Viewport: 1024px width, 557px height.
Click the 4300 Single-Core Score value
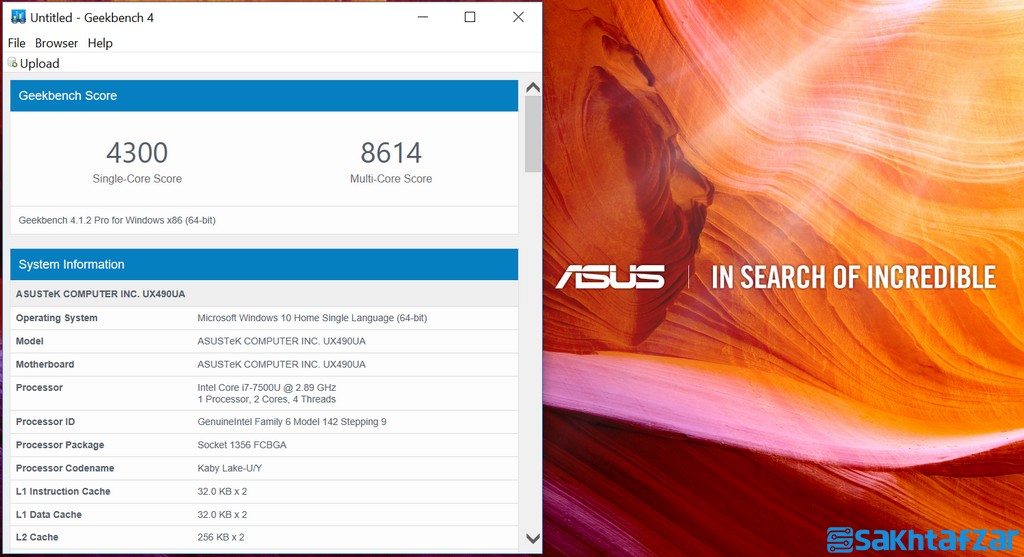pos(137,153)
